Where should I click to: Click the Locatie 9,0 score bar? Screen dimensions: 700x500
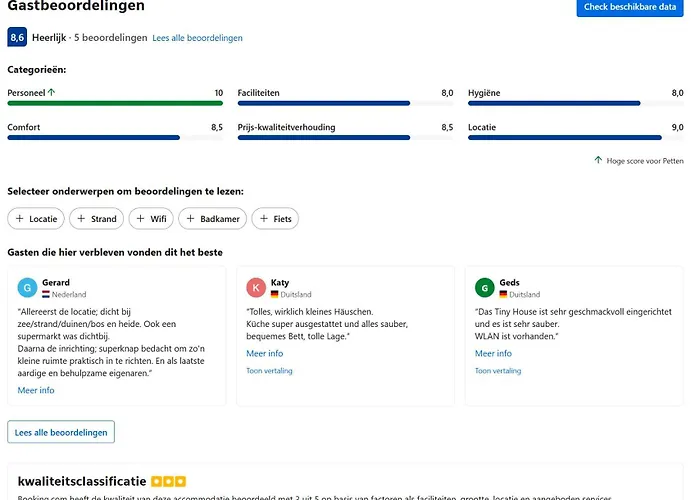[564, 137]
